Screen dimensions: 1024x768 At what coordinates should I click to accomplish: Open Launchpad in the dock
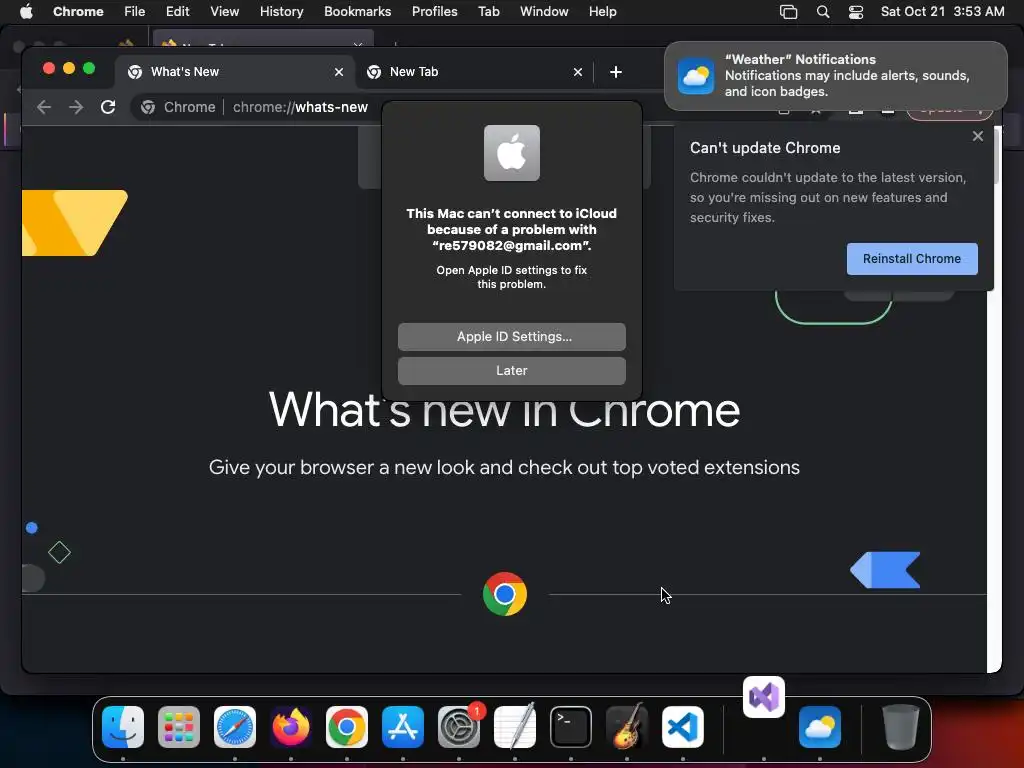click(179, 727)
